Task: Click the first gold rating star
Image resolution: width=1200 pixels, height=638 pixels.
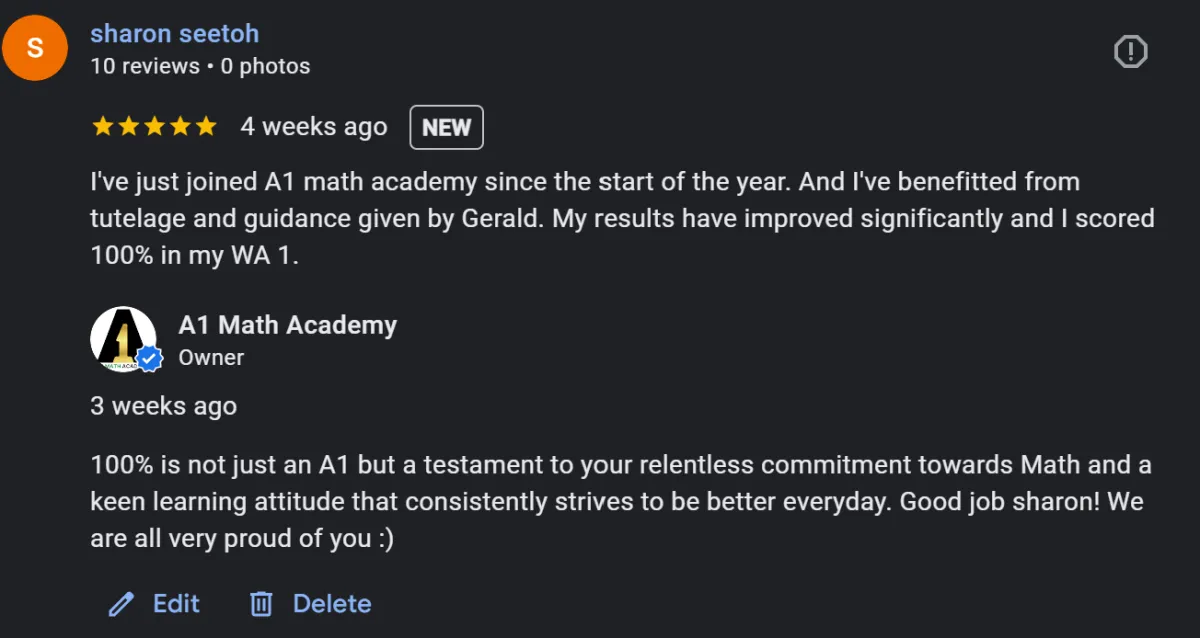Action: [x=102, y=127]
